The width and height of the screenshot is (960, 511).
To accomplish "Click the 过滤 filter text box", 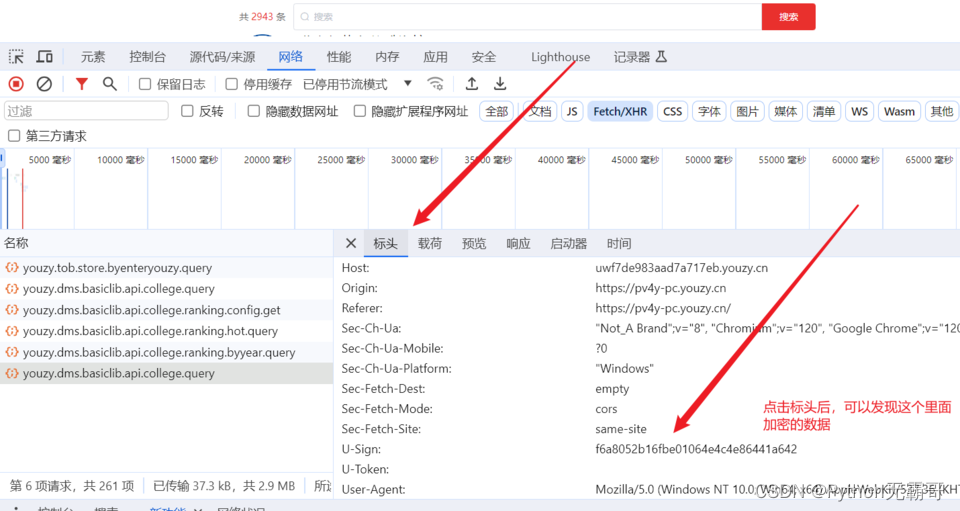I will click(x=86, y=111).
